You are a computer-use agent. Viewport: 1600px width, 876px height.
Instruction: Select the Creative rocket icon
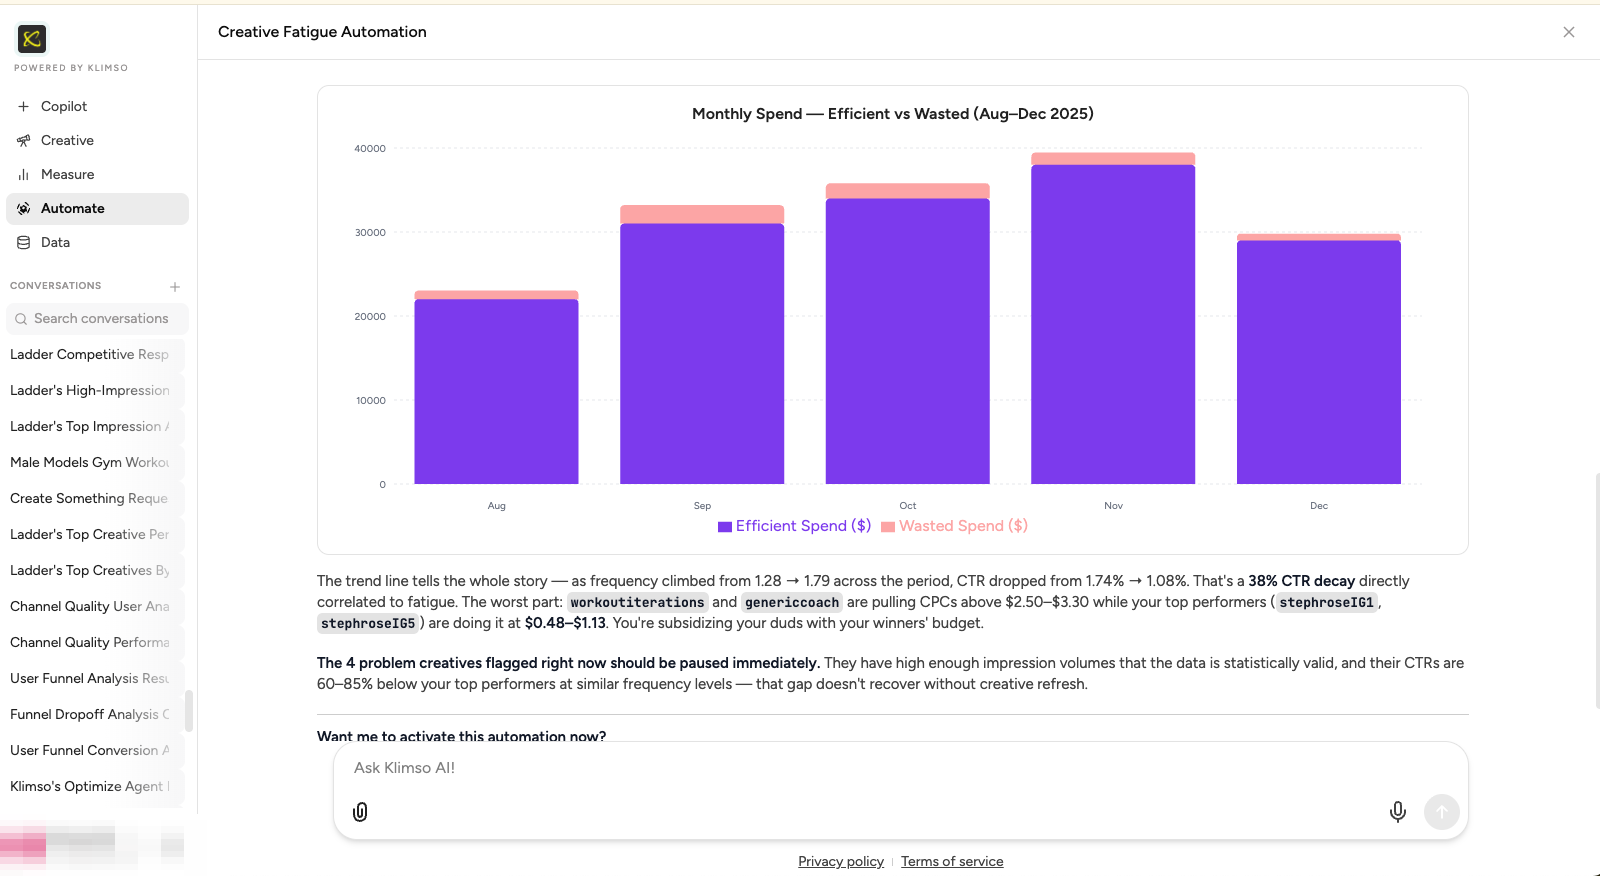23,140
